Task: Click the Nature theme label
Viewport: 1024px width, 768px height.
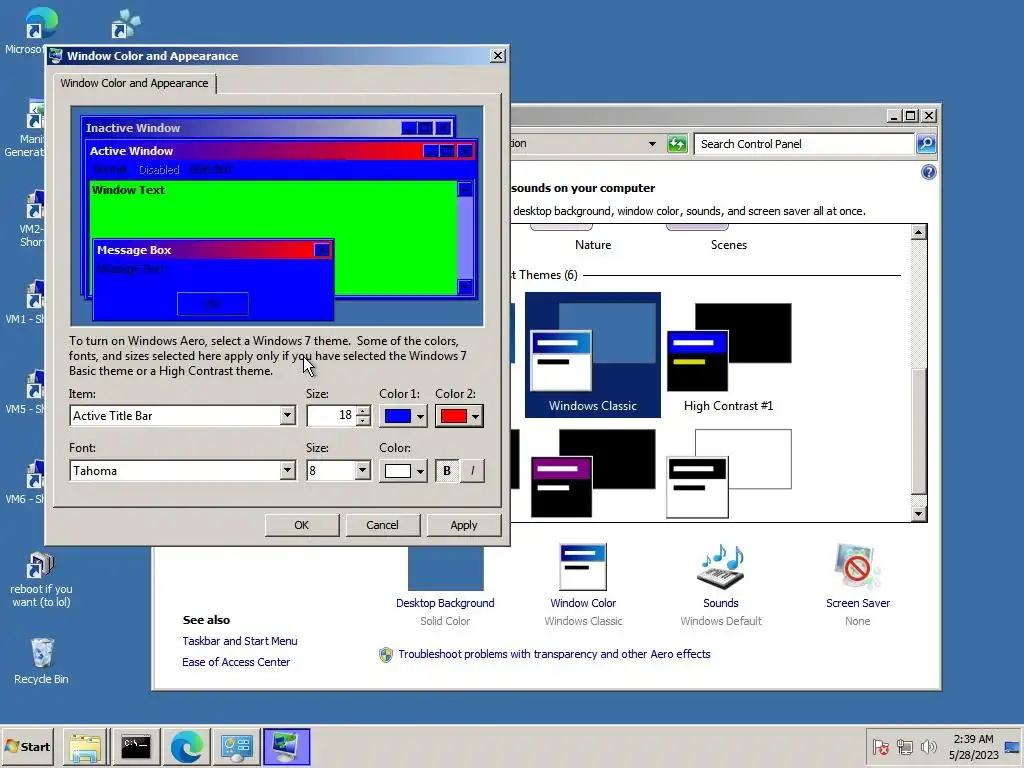Action: [x=593, y=245]
